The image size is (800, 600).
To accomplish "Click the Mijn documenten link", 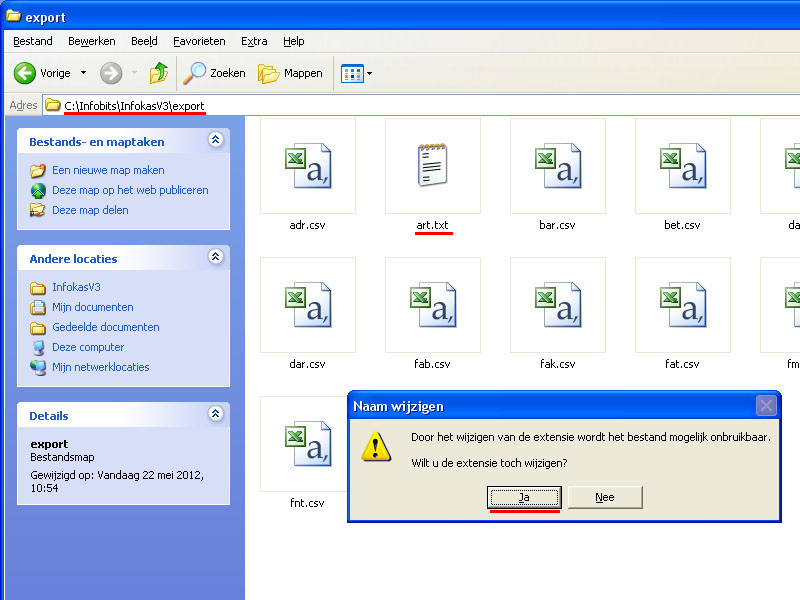I will tap(92, 307).
